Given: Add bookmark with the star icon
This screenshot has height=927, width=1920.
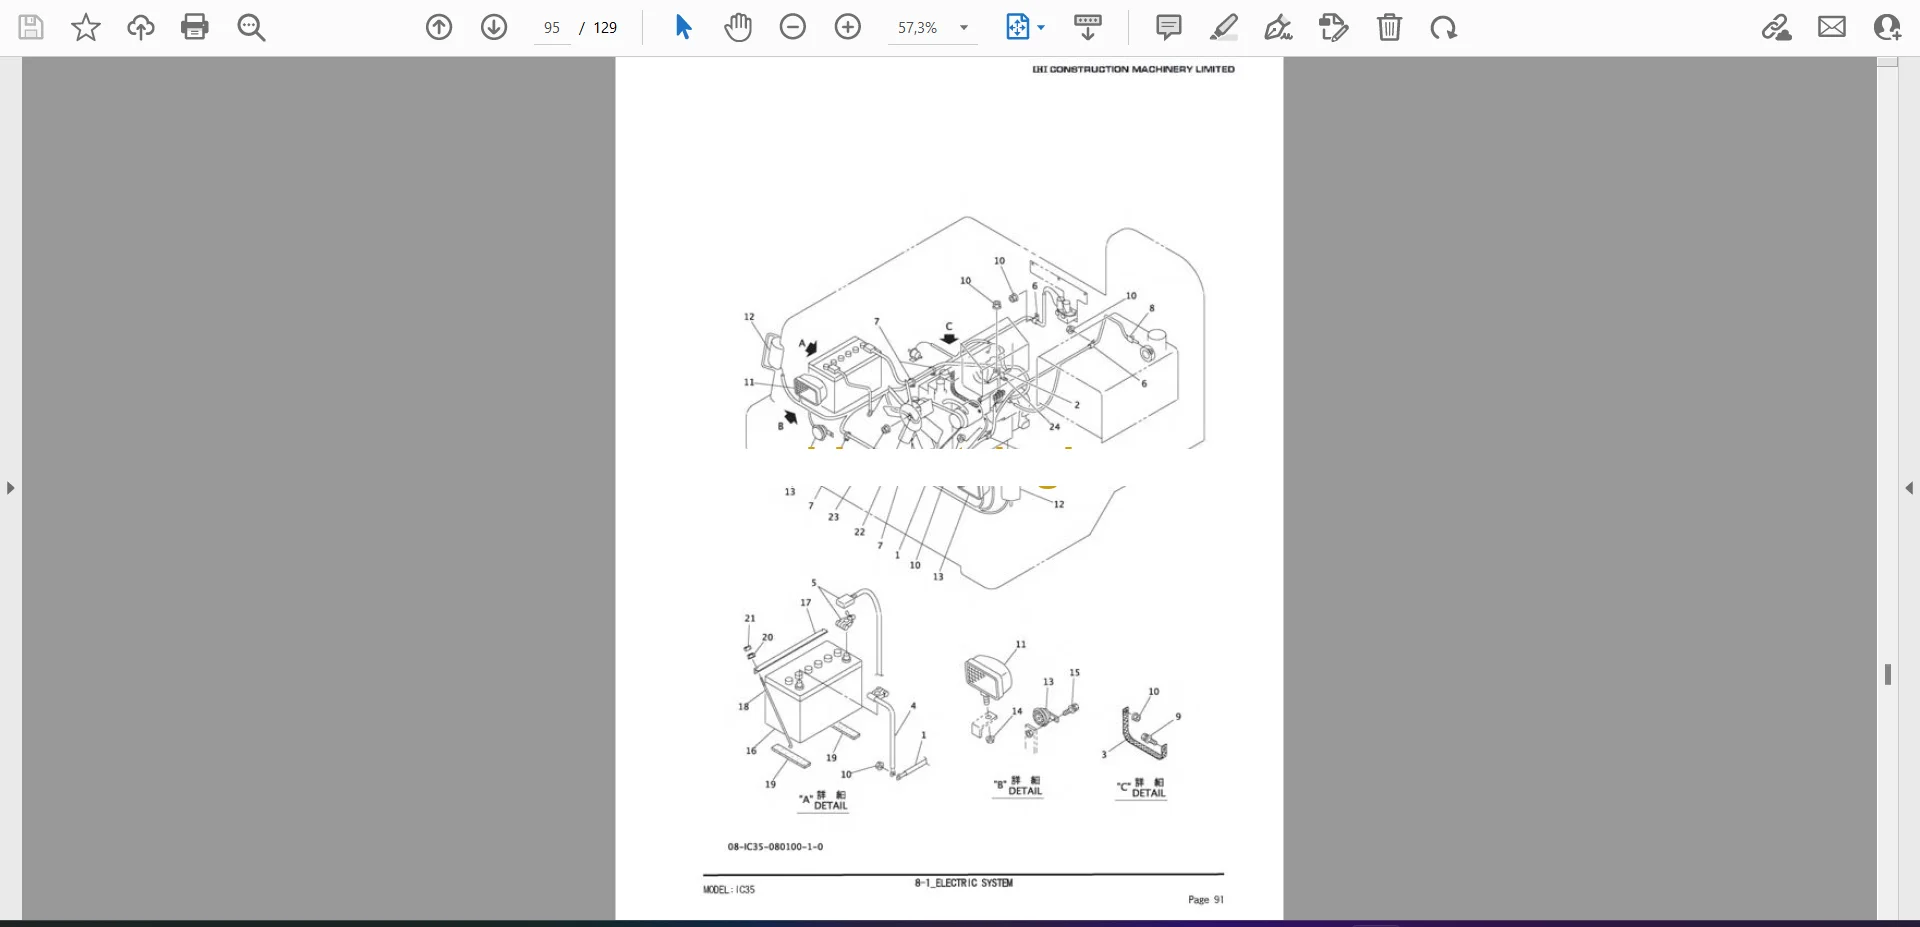Looking at the screenshot, I should coord(86,27).
